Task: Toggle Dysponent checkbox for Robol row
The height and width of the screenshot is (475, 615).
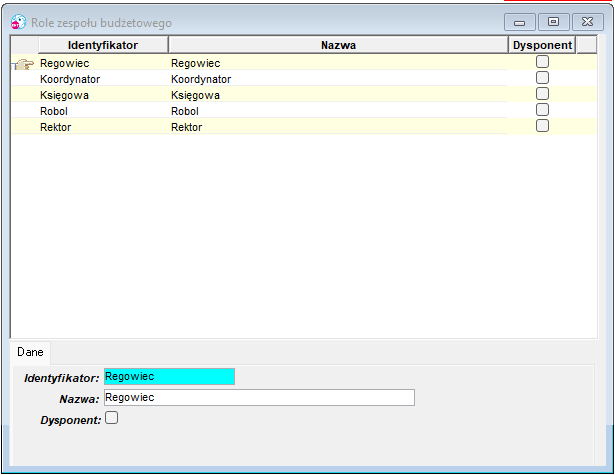Action: pos(542,110)
